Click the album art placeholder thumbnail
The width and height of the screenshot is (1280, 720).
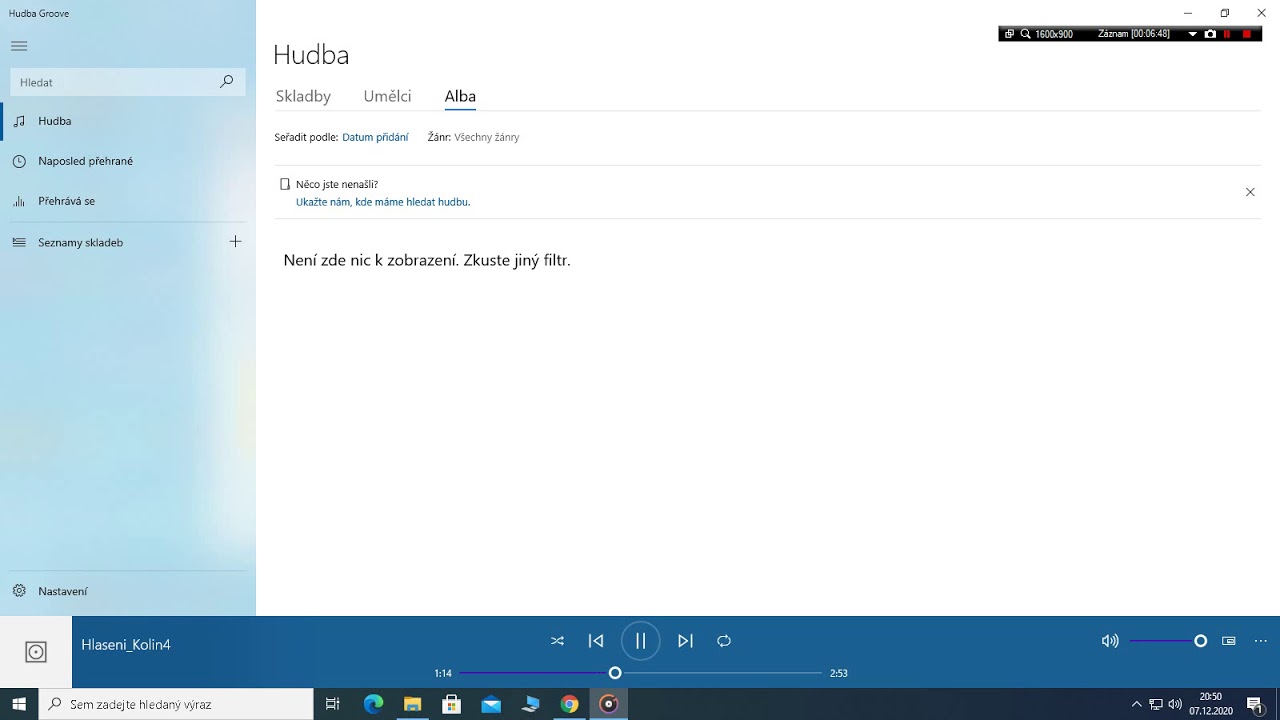pos(36,652)
